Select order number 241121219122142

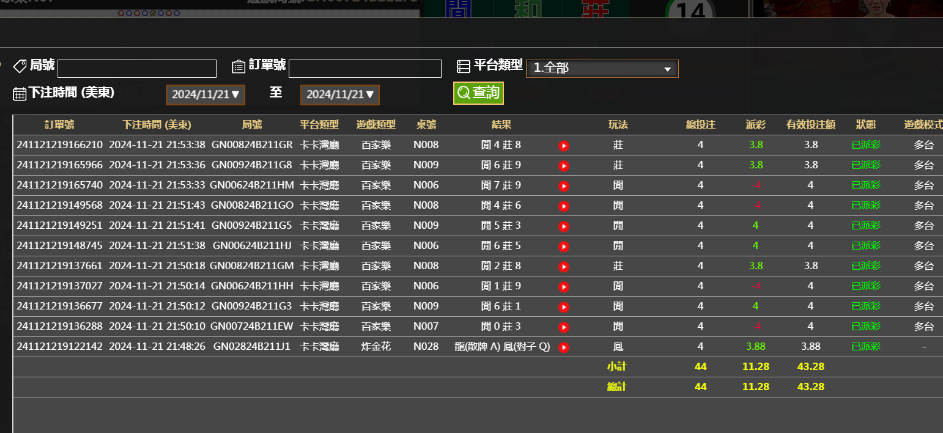click(60, 346)
